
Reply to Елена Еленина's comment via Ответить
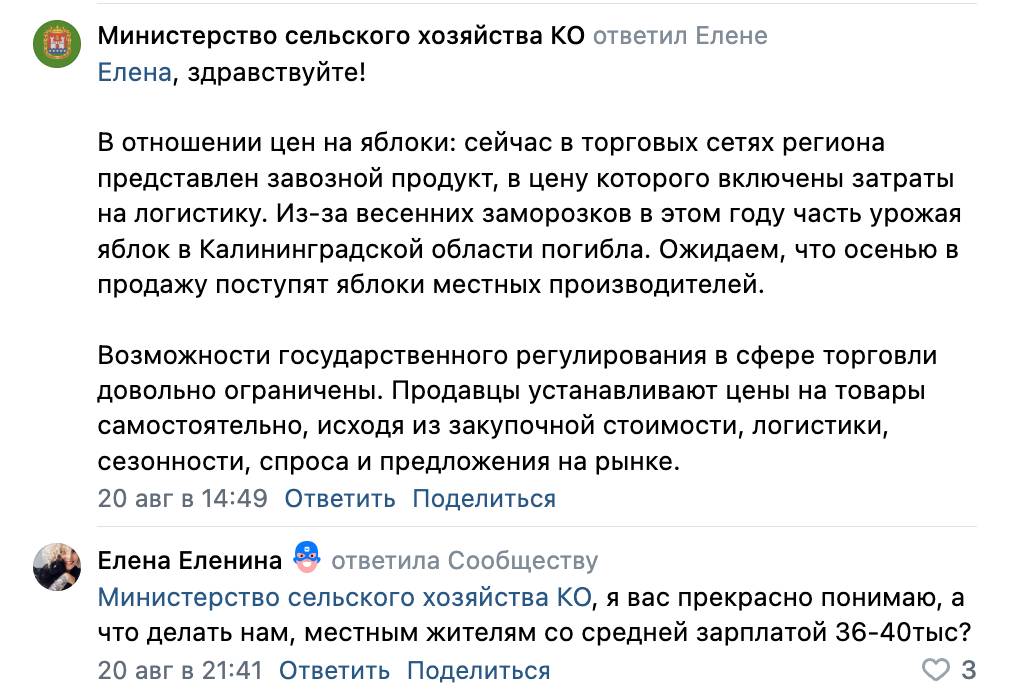[334, 670]
